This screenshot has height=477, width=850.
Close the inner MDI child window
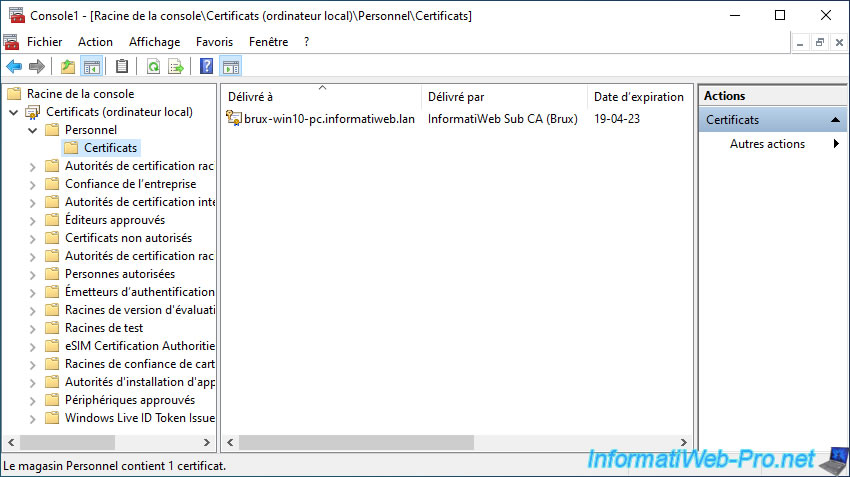(x=839, y=42)
